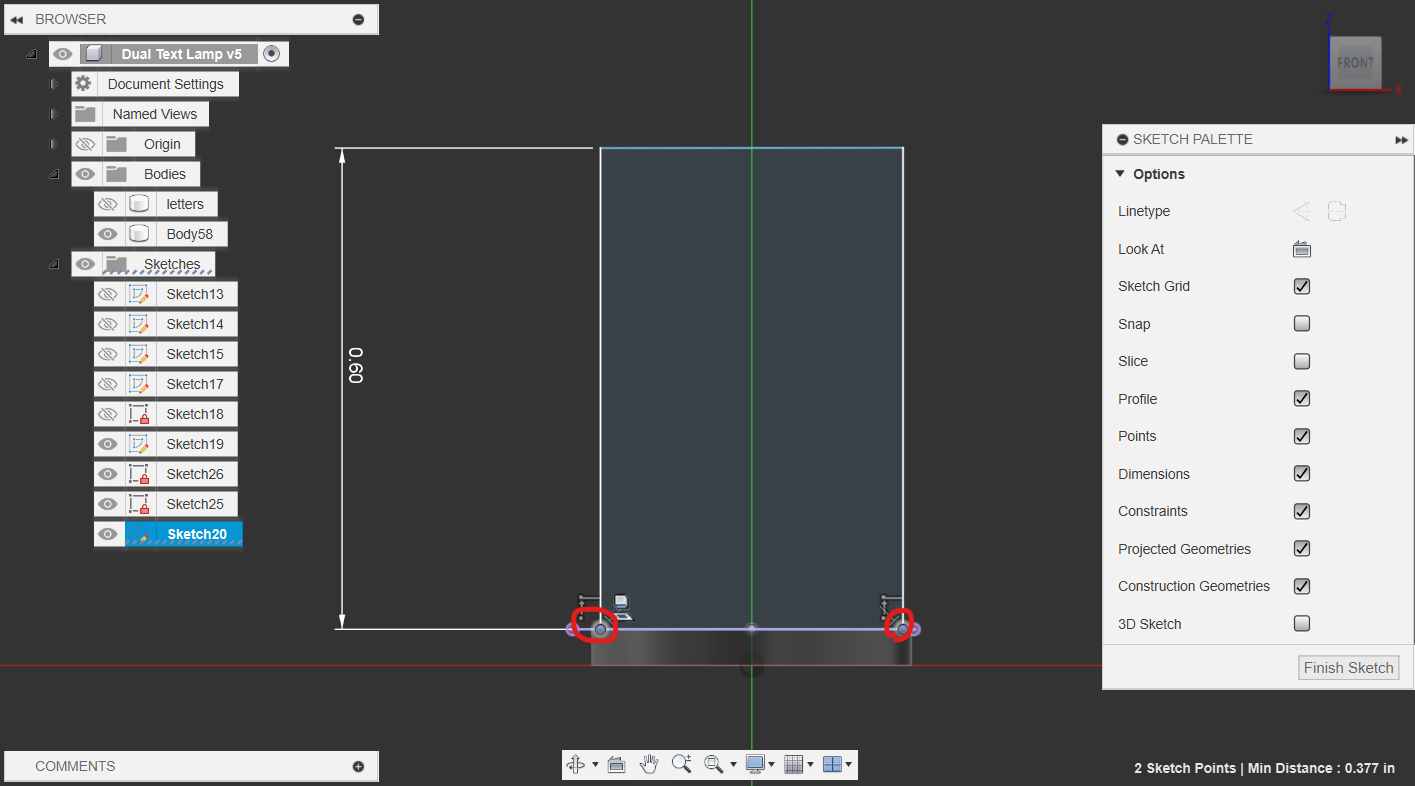
Task: Click the minus icon beside Sketch Palette title
Action: point(1122,140)
